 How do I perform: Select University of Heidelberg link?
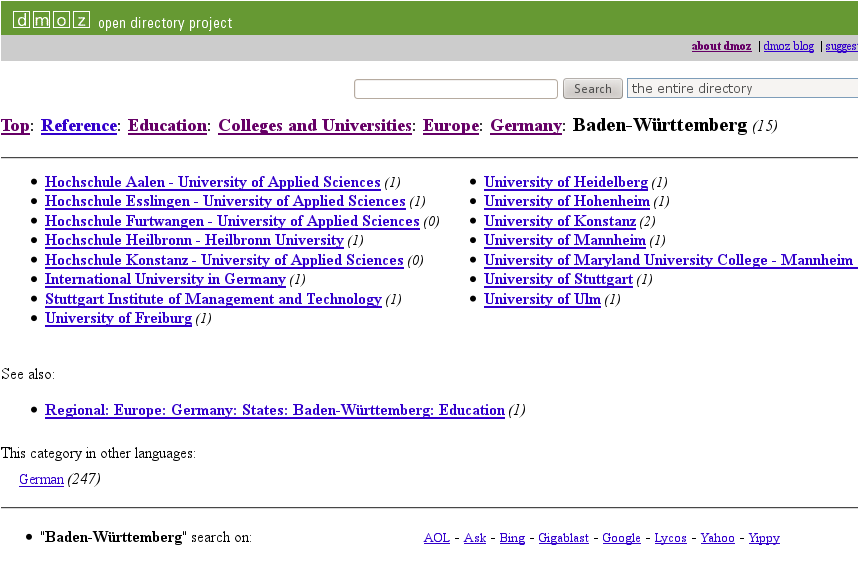(565, 182)
